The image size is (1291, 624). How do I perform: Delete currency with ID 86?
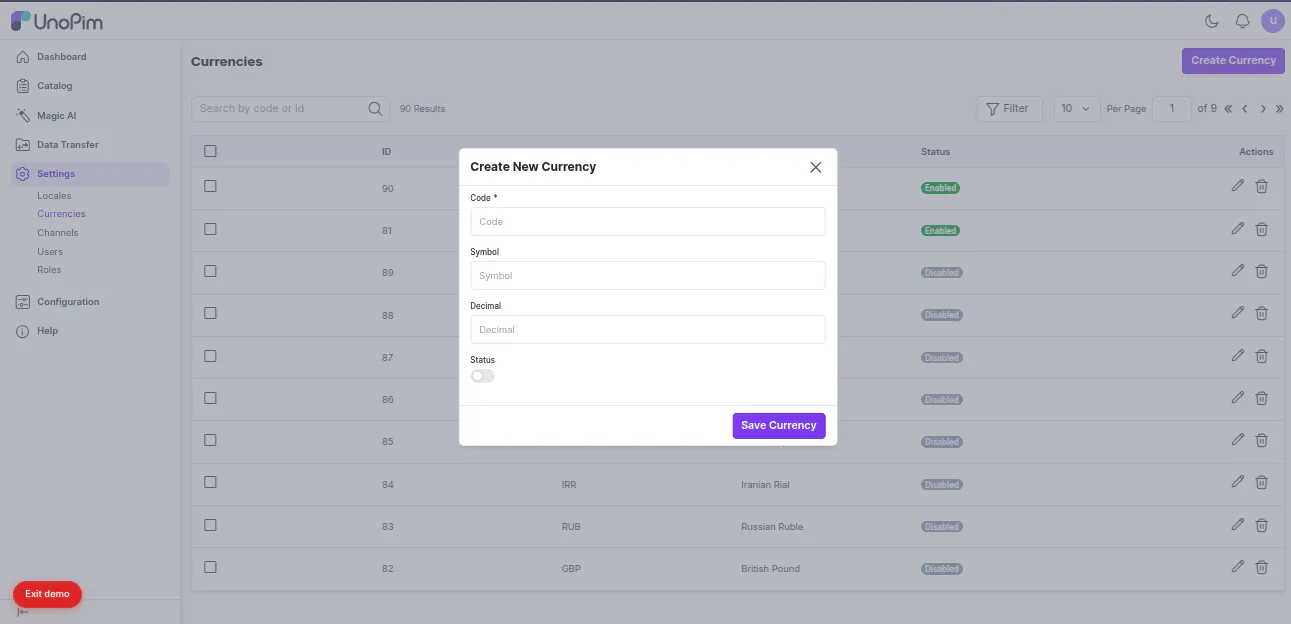click(1262, 398)
